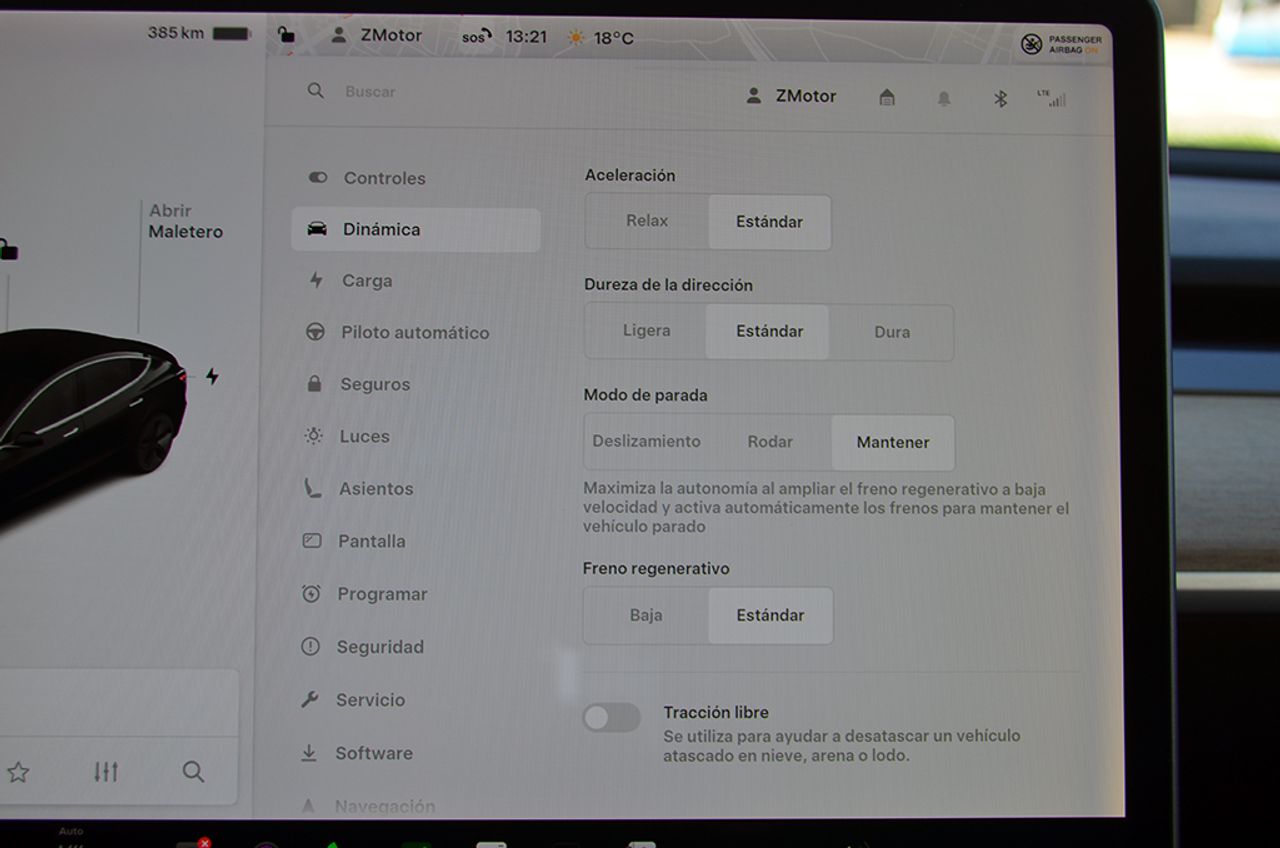Screen dimensions: 1280x848
Task: Set regenerative braking to Baja
Action: [646, 615]
